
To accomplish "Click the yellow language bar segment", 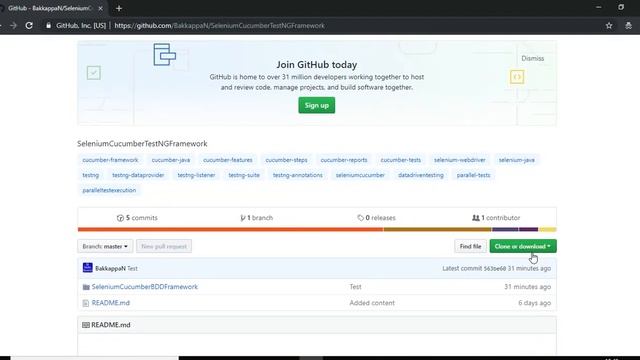I will coord(547,229).
